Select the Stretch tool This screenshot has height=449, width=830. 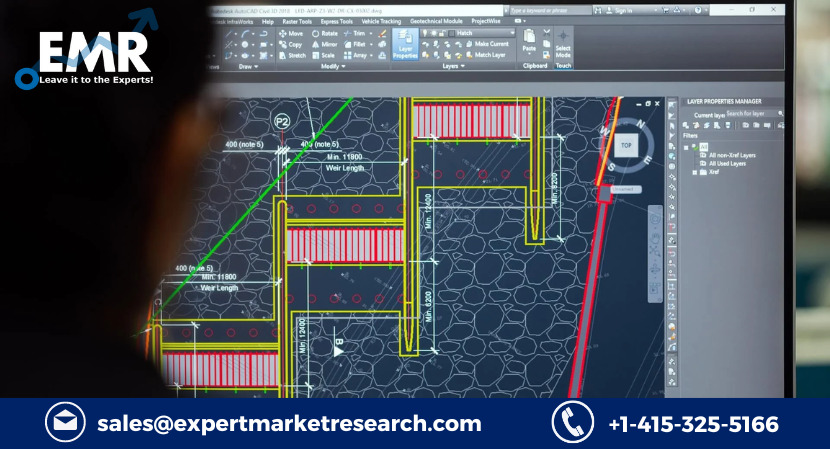[292, 55]
